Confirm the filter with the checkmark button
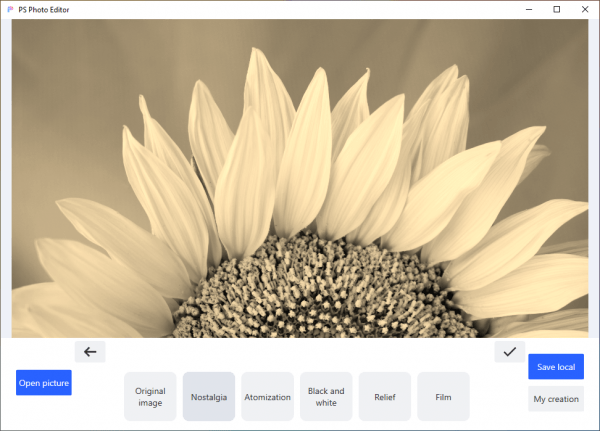Image resolution: width=600 pixels, height=431 pixels. coord(510,352)
